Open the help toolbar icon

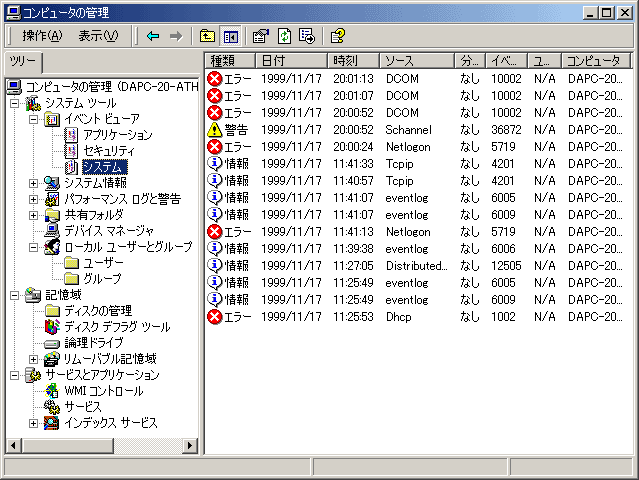(x=337, y=36)
